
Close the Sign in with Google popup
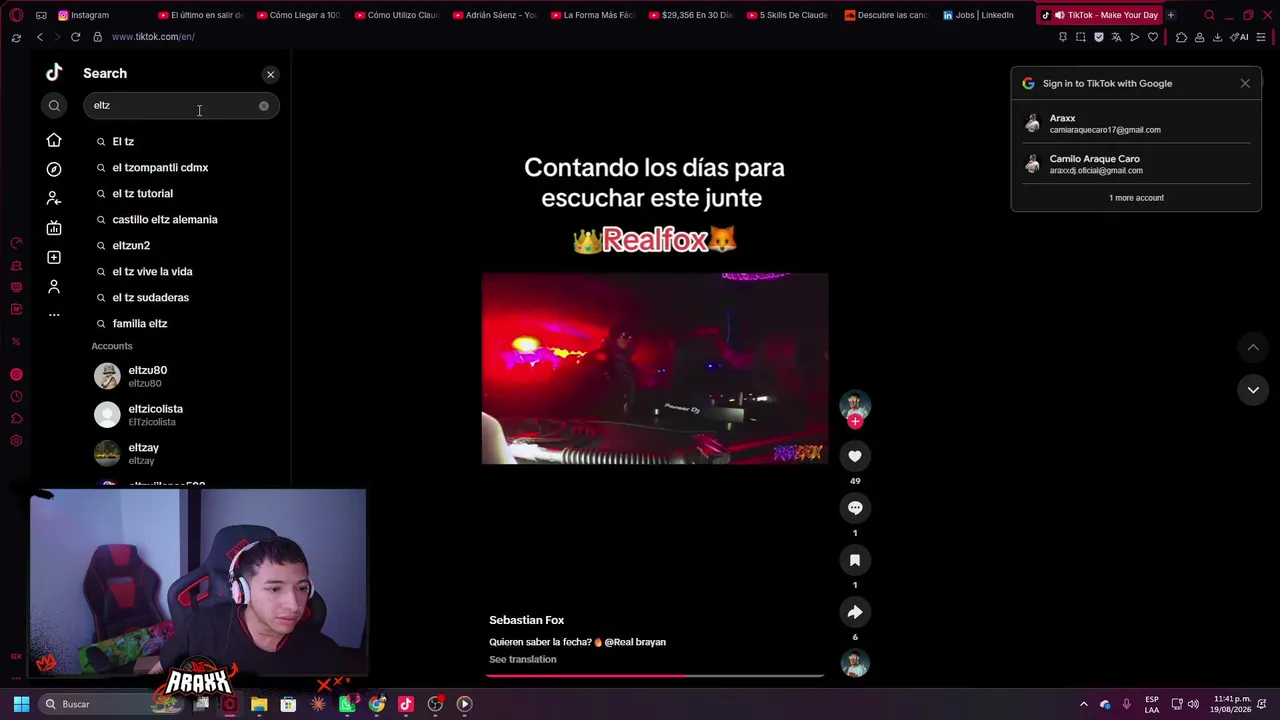pos(1245,84)
